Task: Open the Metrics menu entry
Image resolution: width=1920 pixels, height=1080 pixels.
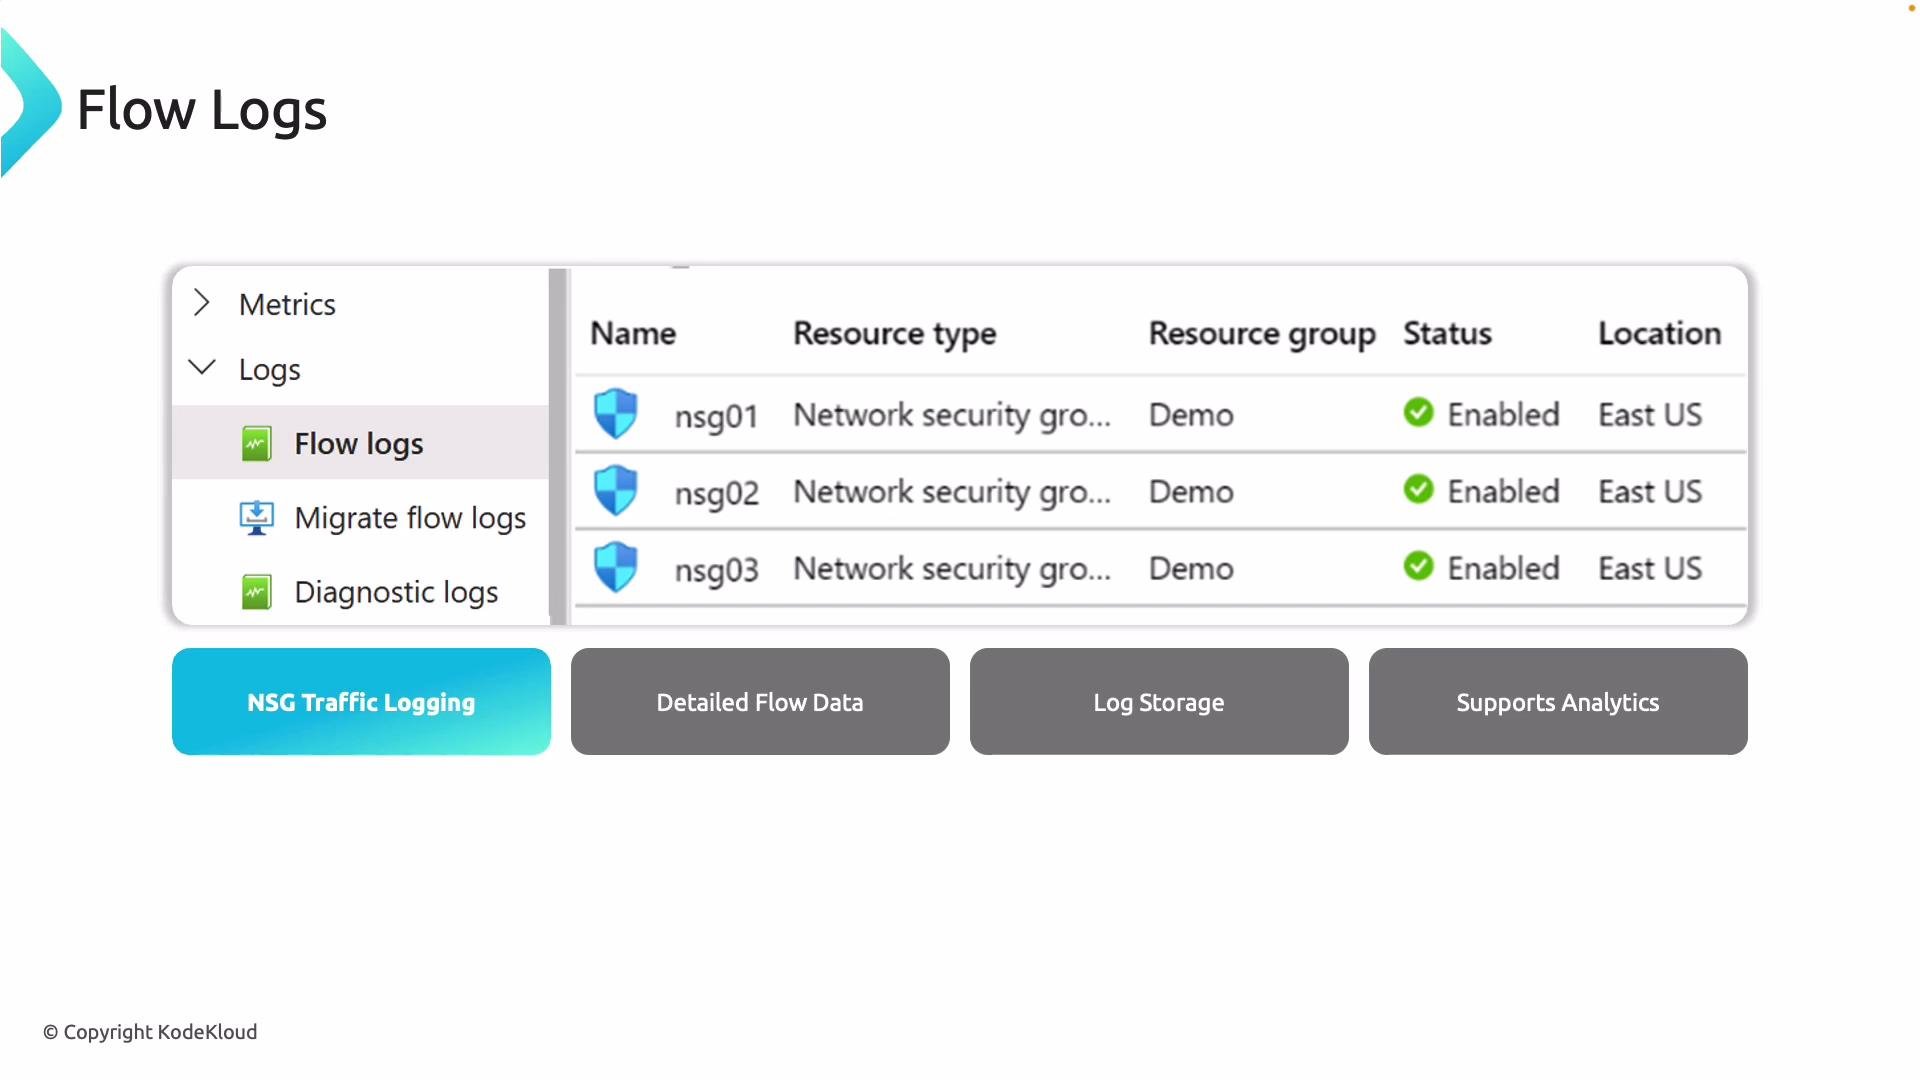Action: click(x=287, y=304)
